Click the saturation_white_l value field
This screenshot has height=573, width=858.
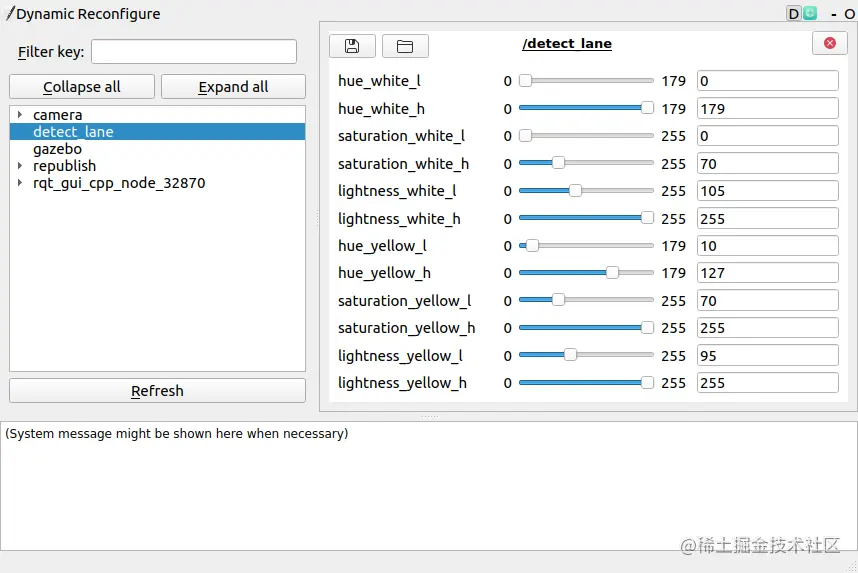coord(768,136)
